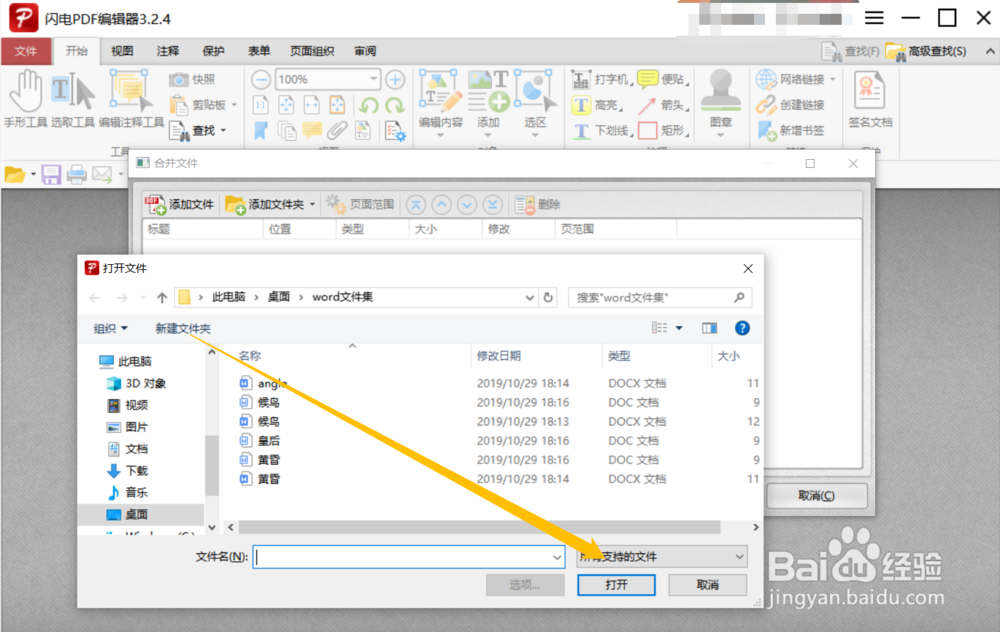
Task: Move item down in merge list
Action: pos(467,204)
